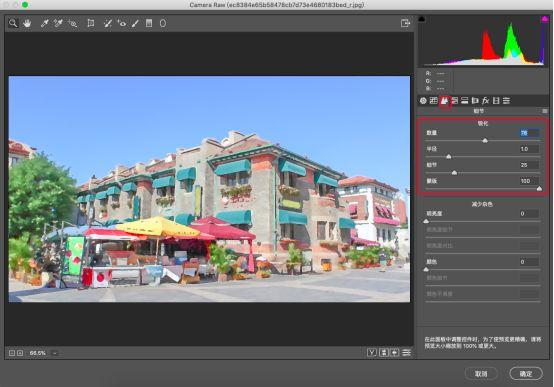Open the Basic panel tab

tap(423, 101)
